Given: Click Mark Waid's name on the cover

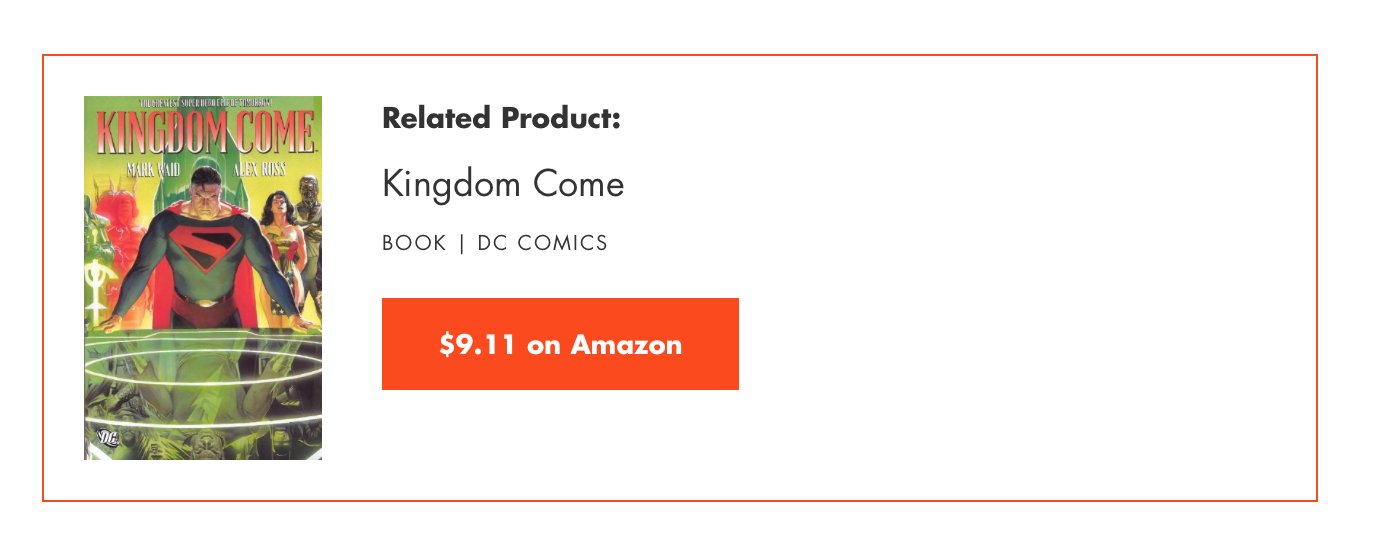Looking at the screenshot, I should tap(151, 169).
